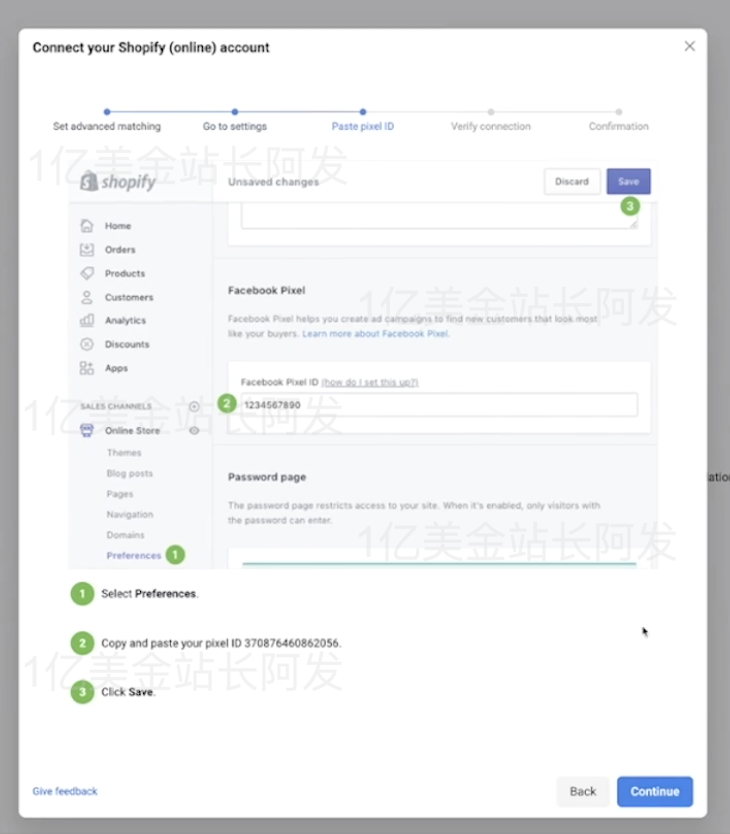The width and height of the screenshot is (730, 834).
Task: Click the Continue button
Action: [x=655, y=791]
